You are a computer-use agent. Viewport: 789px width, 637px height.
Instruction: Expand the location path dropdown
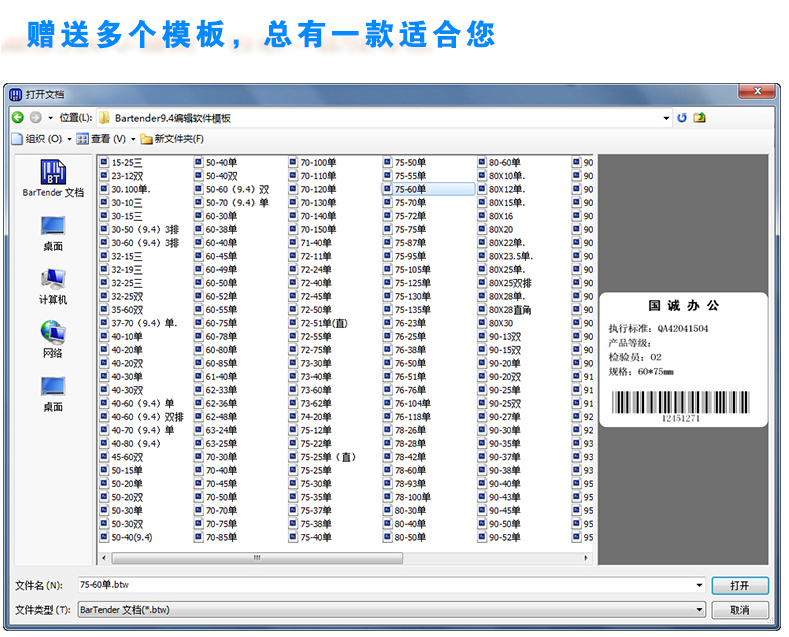click(666, 118)
